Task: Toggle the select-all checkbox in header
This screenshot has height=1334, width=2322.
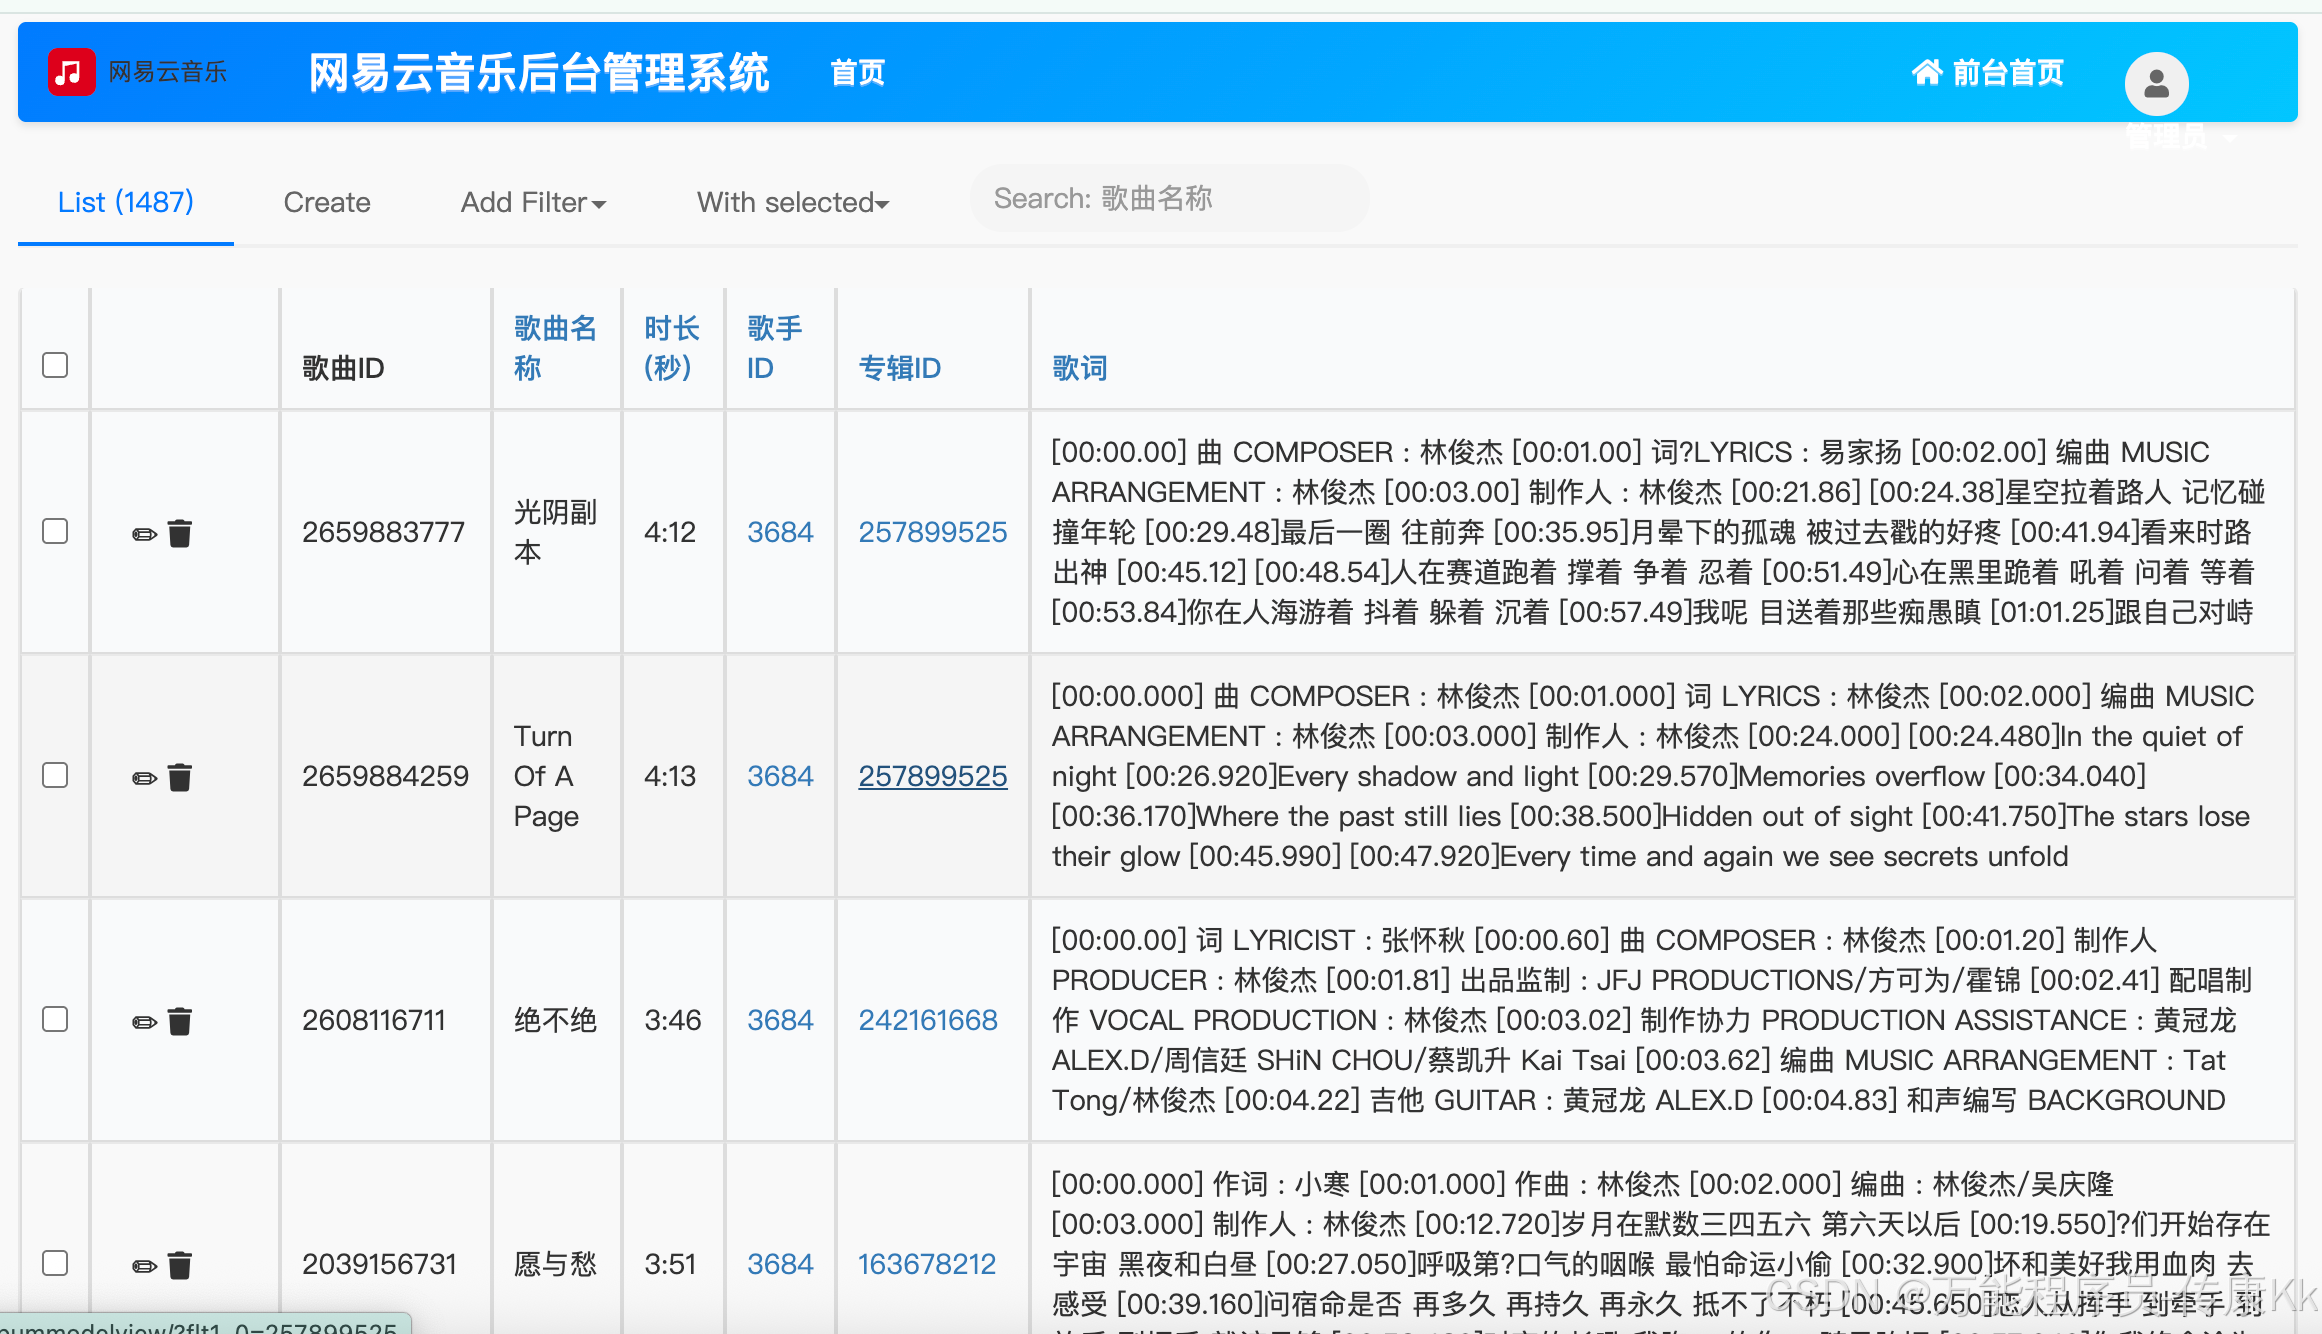Action: pos(55,365)
